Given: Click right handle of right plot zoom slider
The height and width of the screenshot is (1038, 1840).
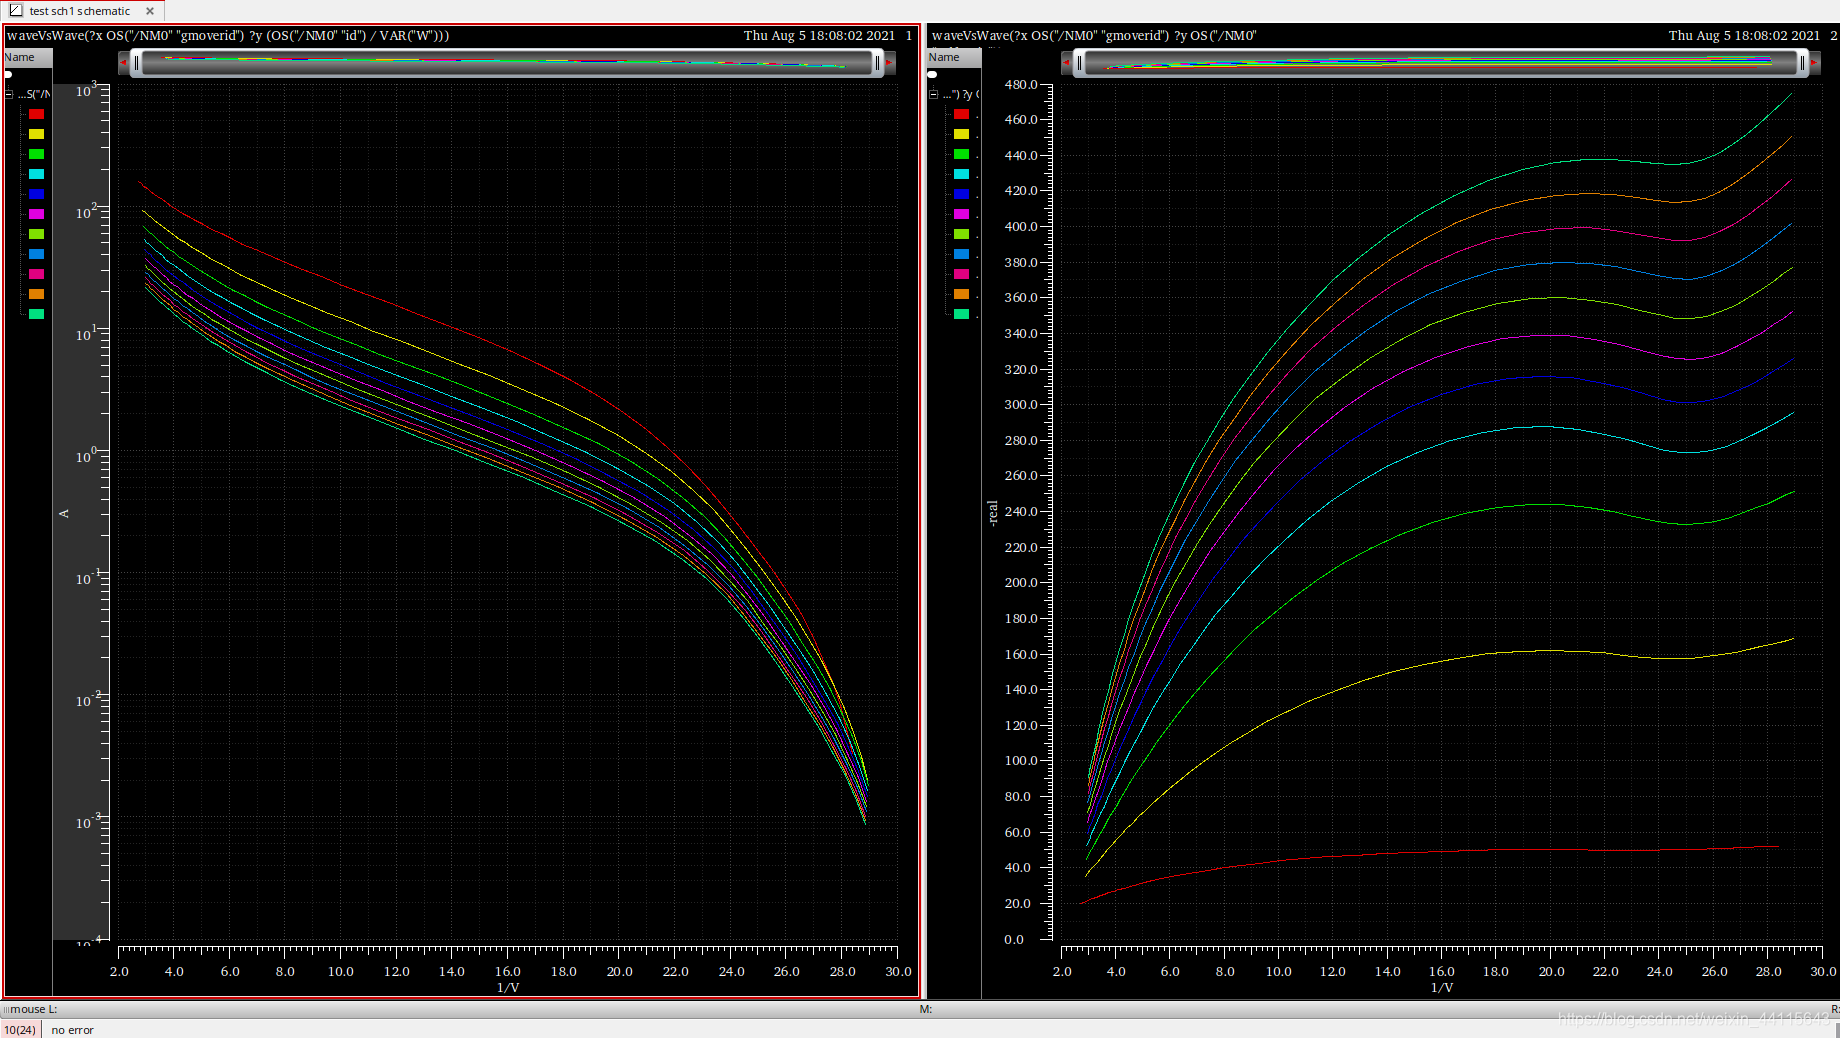Looking at the screenshot, I should click(x=1802, y=63).
